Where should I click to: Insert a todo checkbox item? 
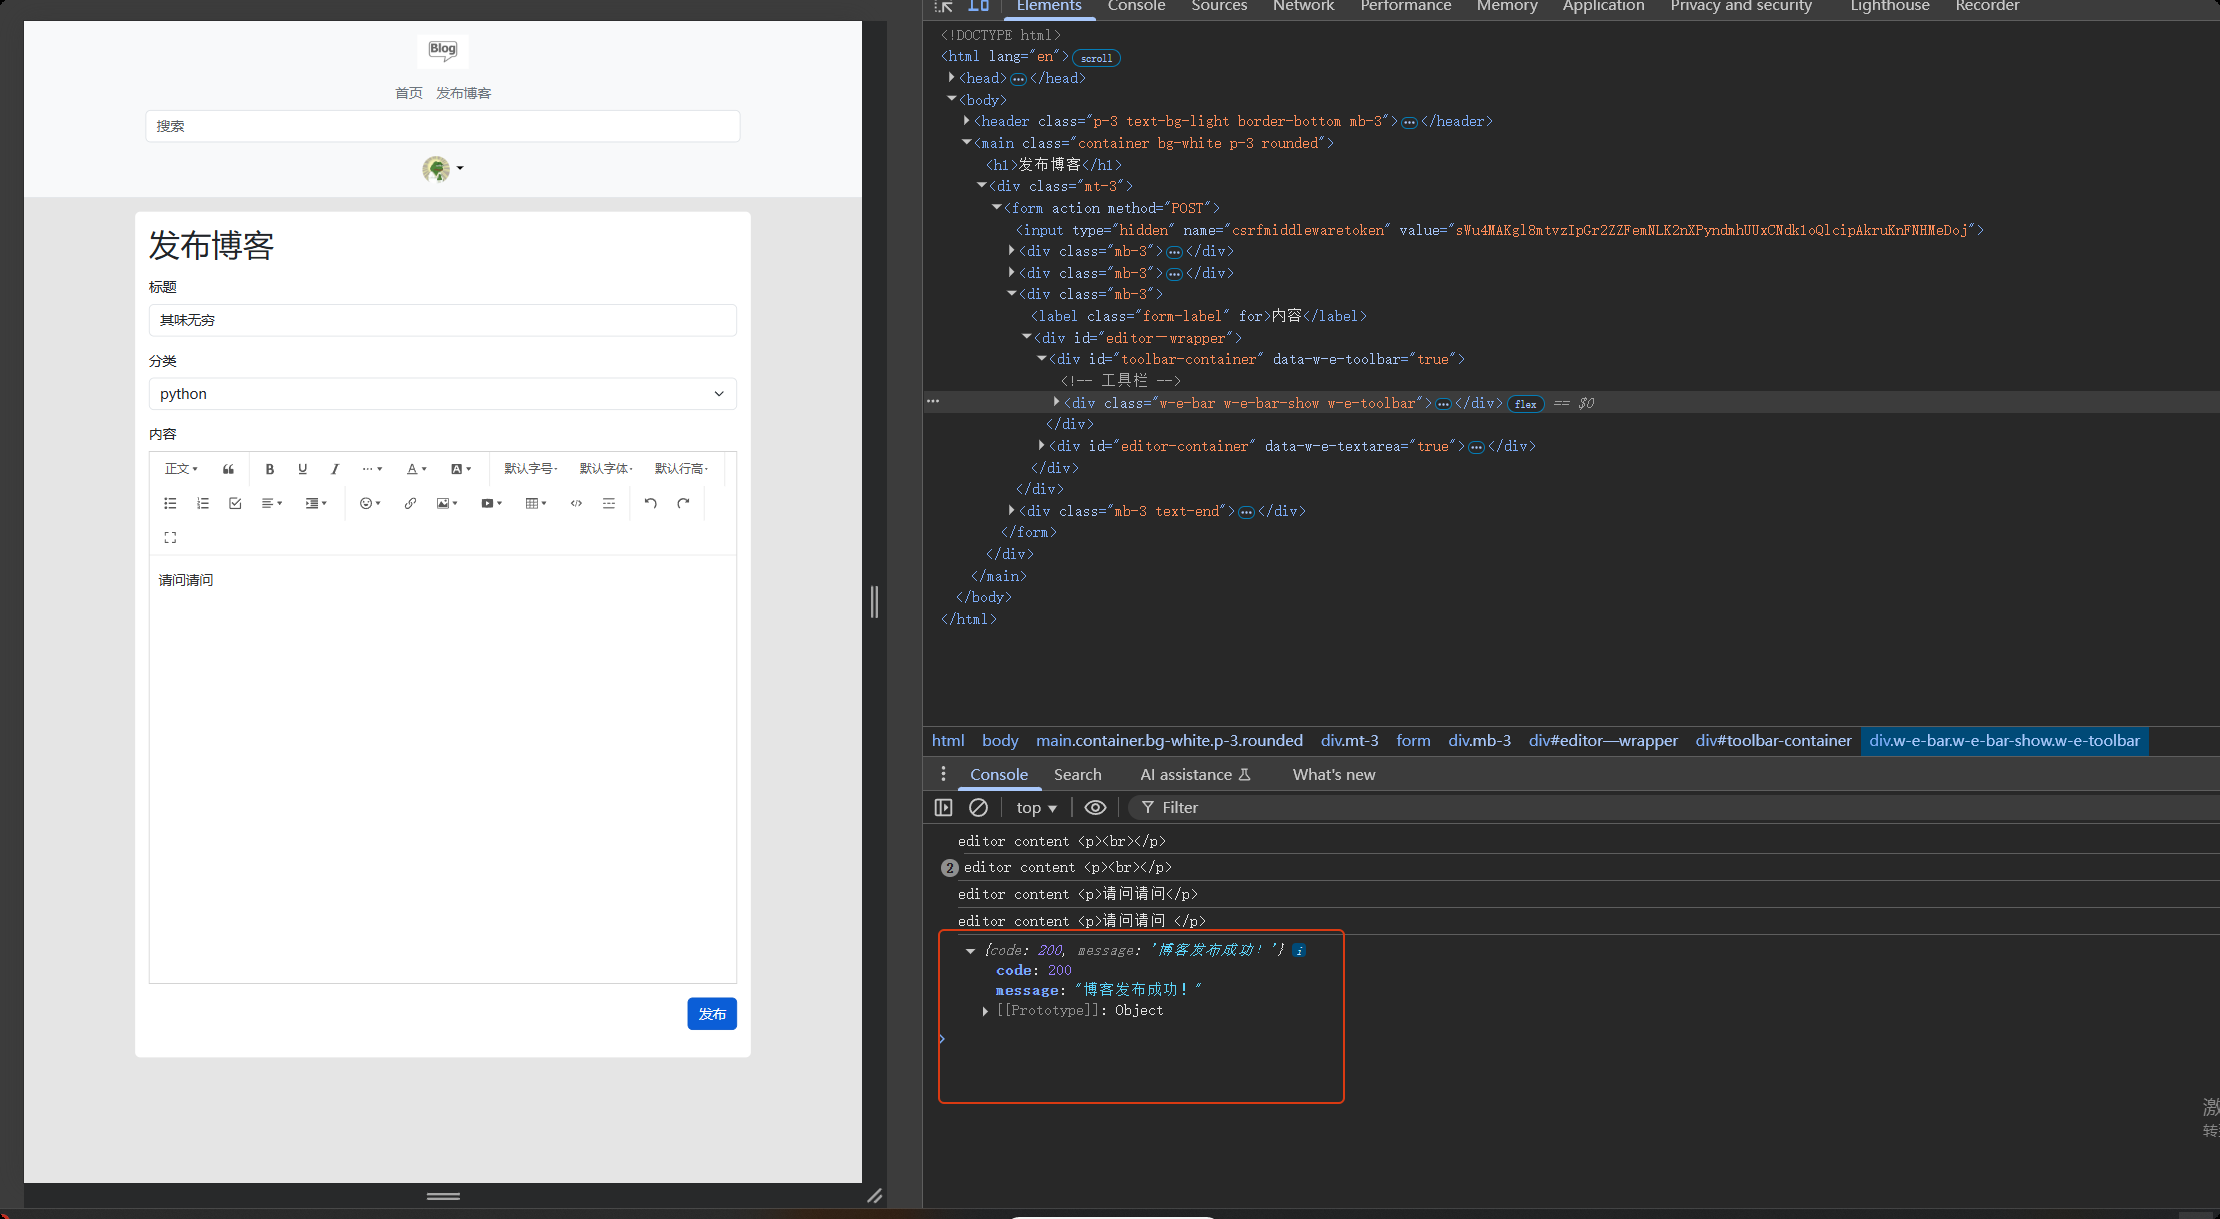pos(235,504)
